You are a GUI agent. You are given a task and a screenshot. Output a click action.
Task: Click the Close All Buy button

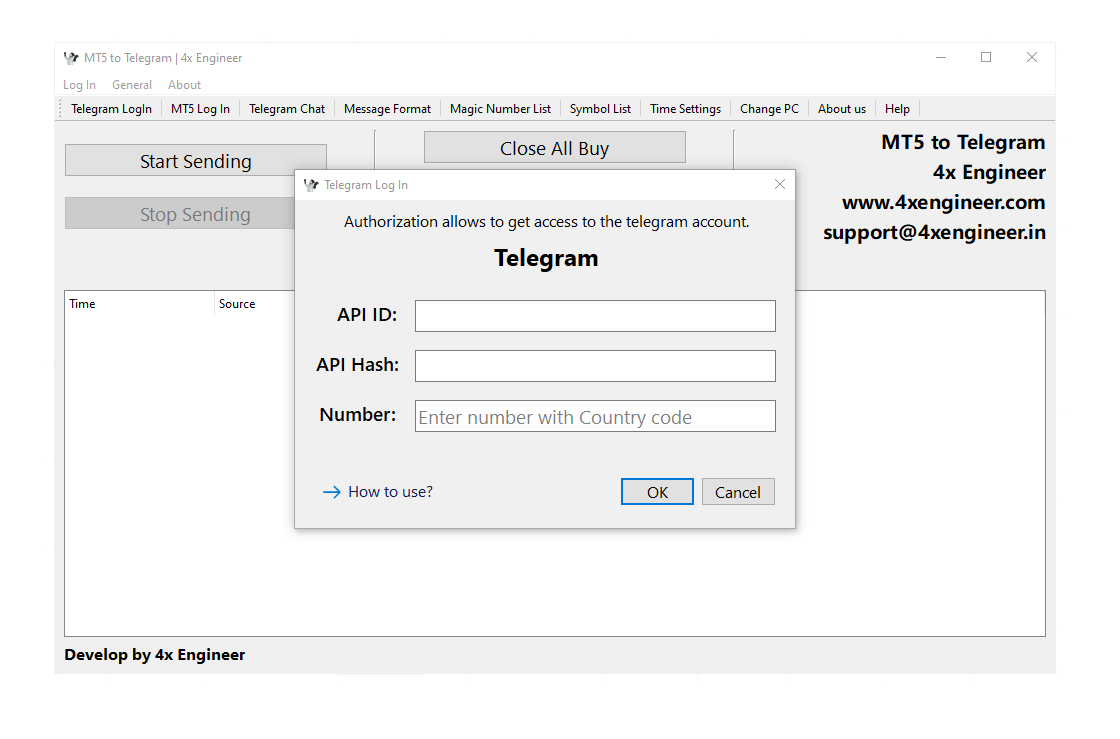click(x=554, y=149)
